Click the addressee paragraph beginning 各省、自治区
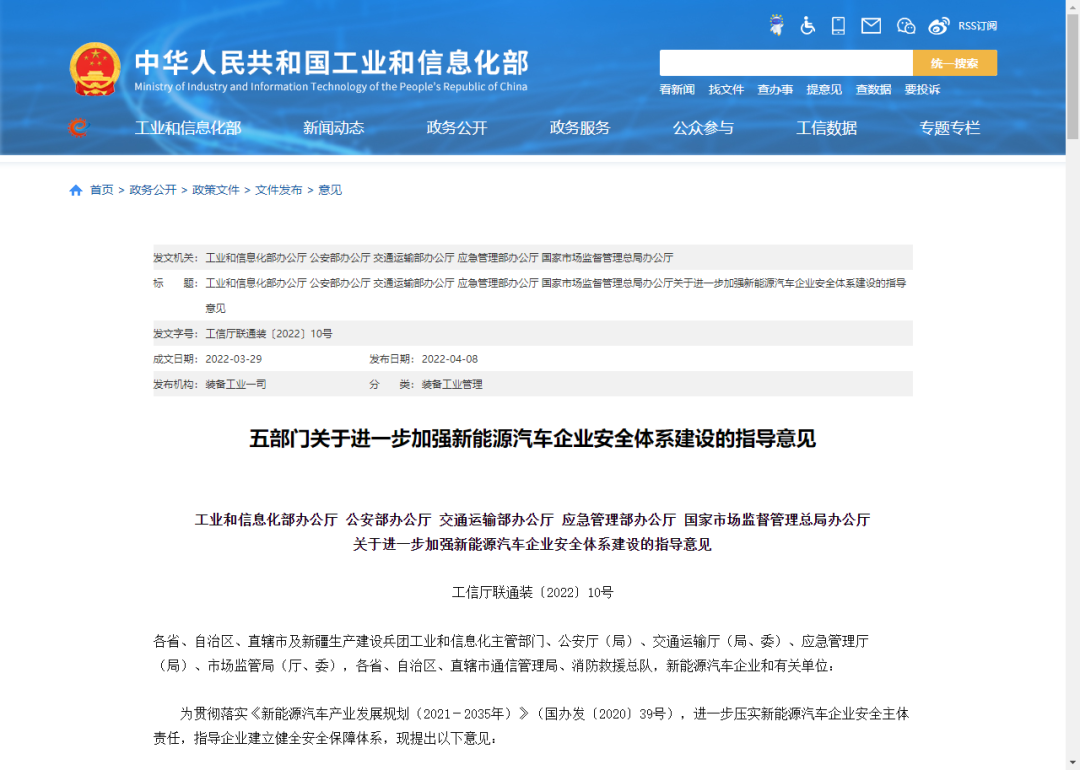The image size is (1080, 770). click(511, 654)
